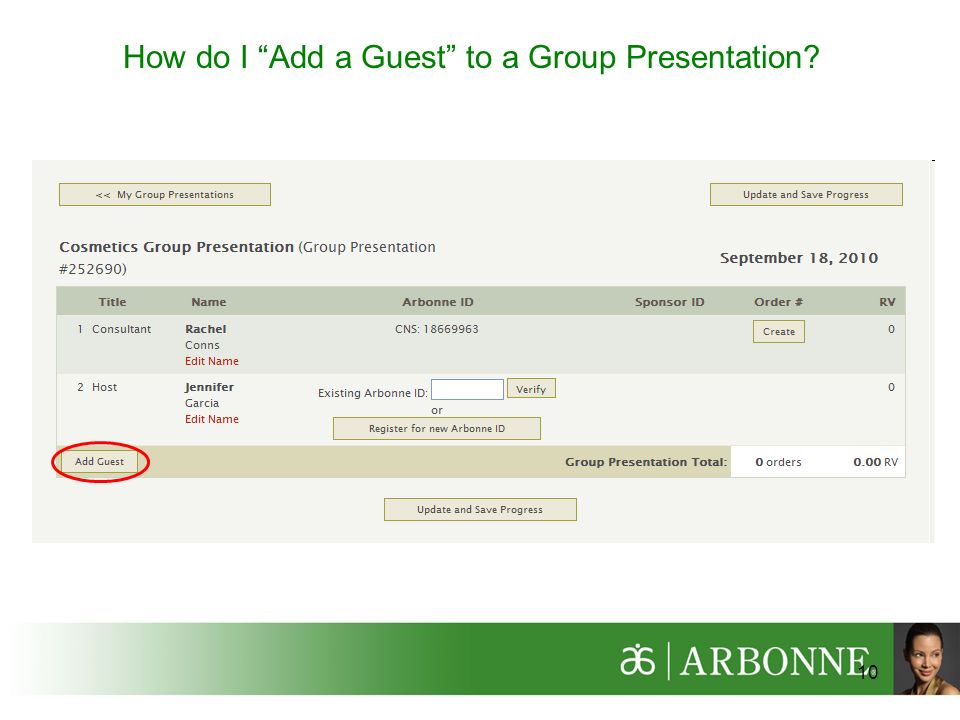960x720 pixels.
Task: Click the 0.00 RV total
Action: coord(876,462)
